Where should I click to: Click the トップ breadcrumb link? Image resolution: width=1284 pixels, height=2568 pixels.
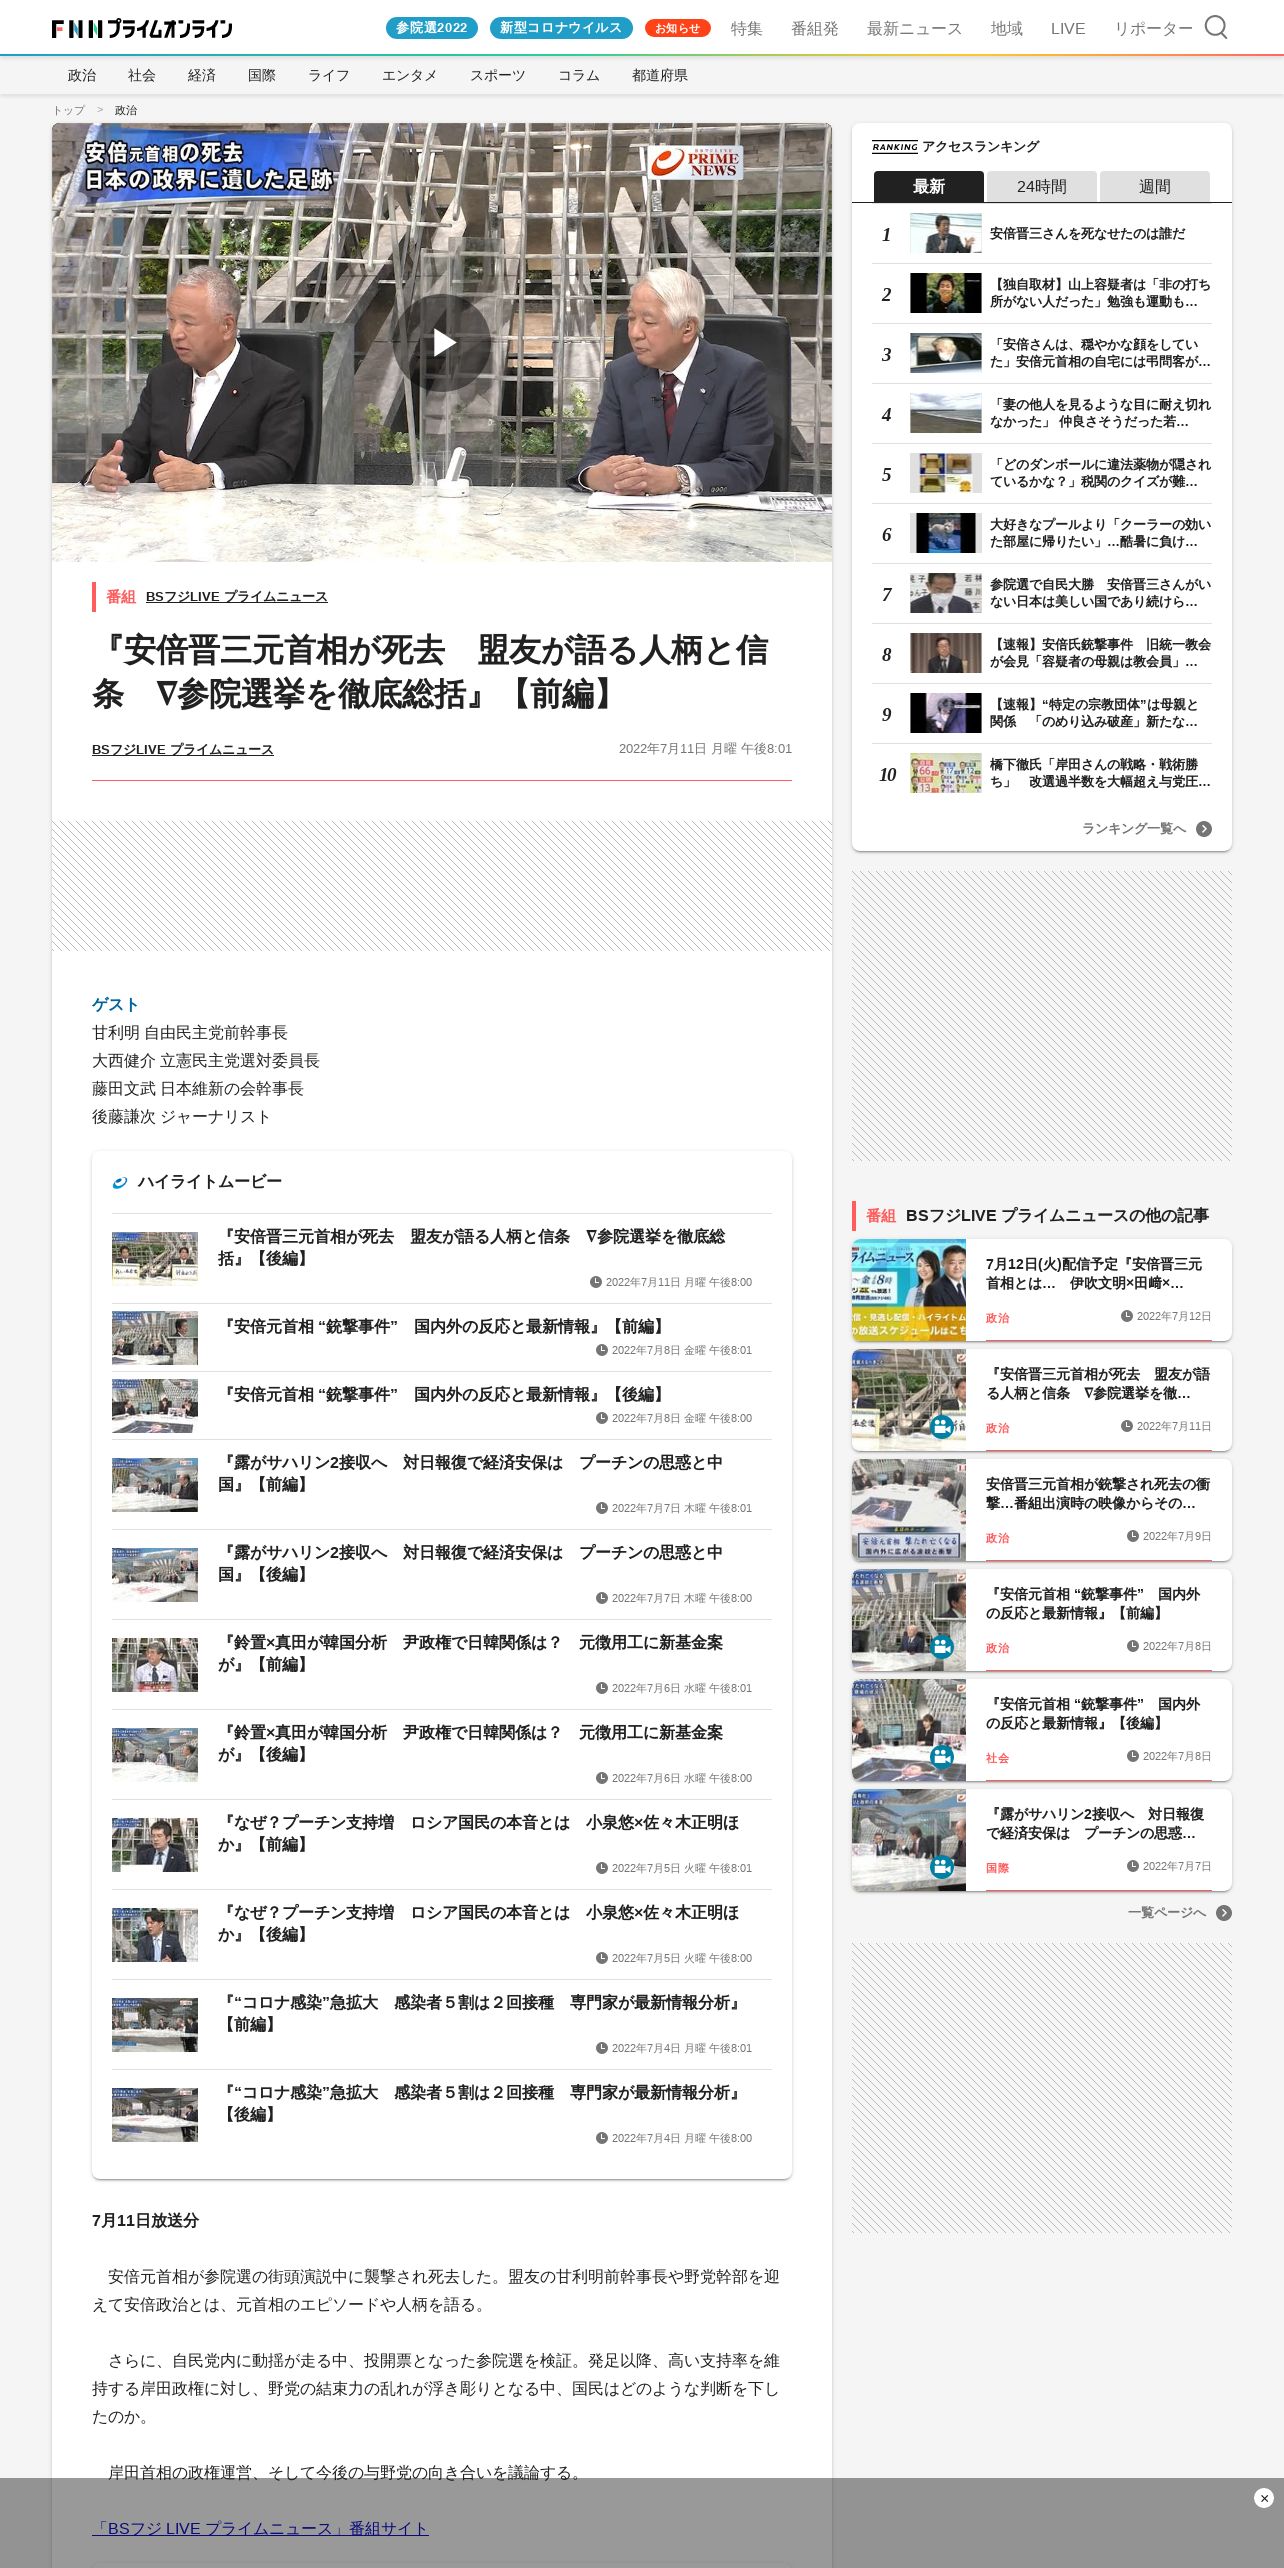point(69,110)
